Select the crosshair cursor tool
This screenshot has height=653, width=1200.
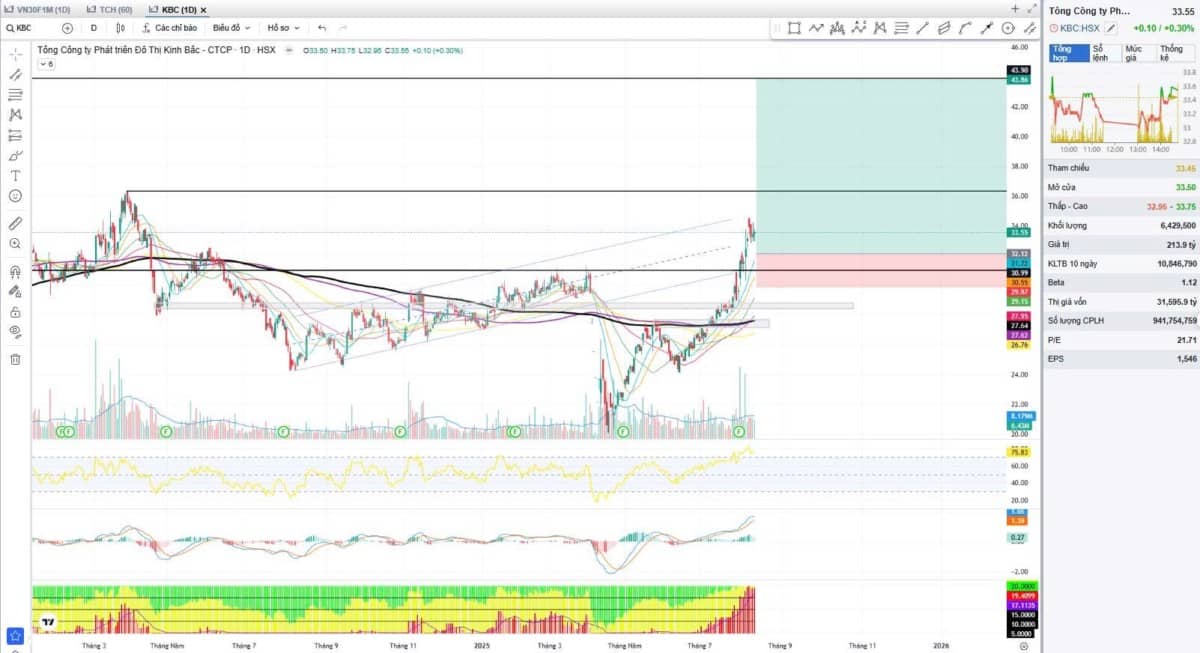tap(15, 54)
